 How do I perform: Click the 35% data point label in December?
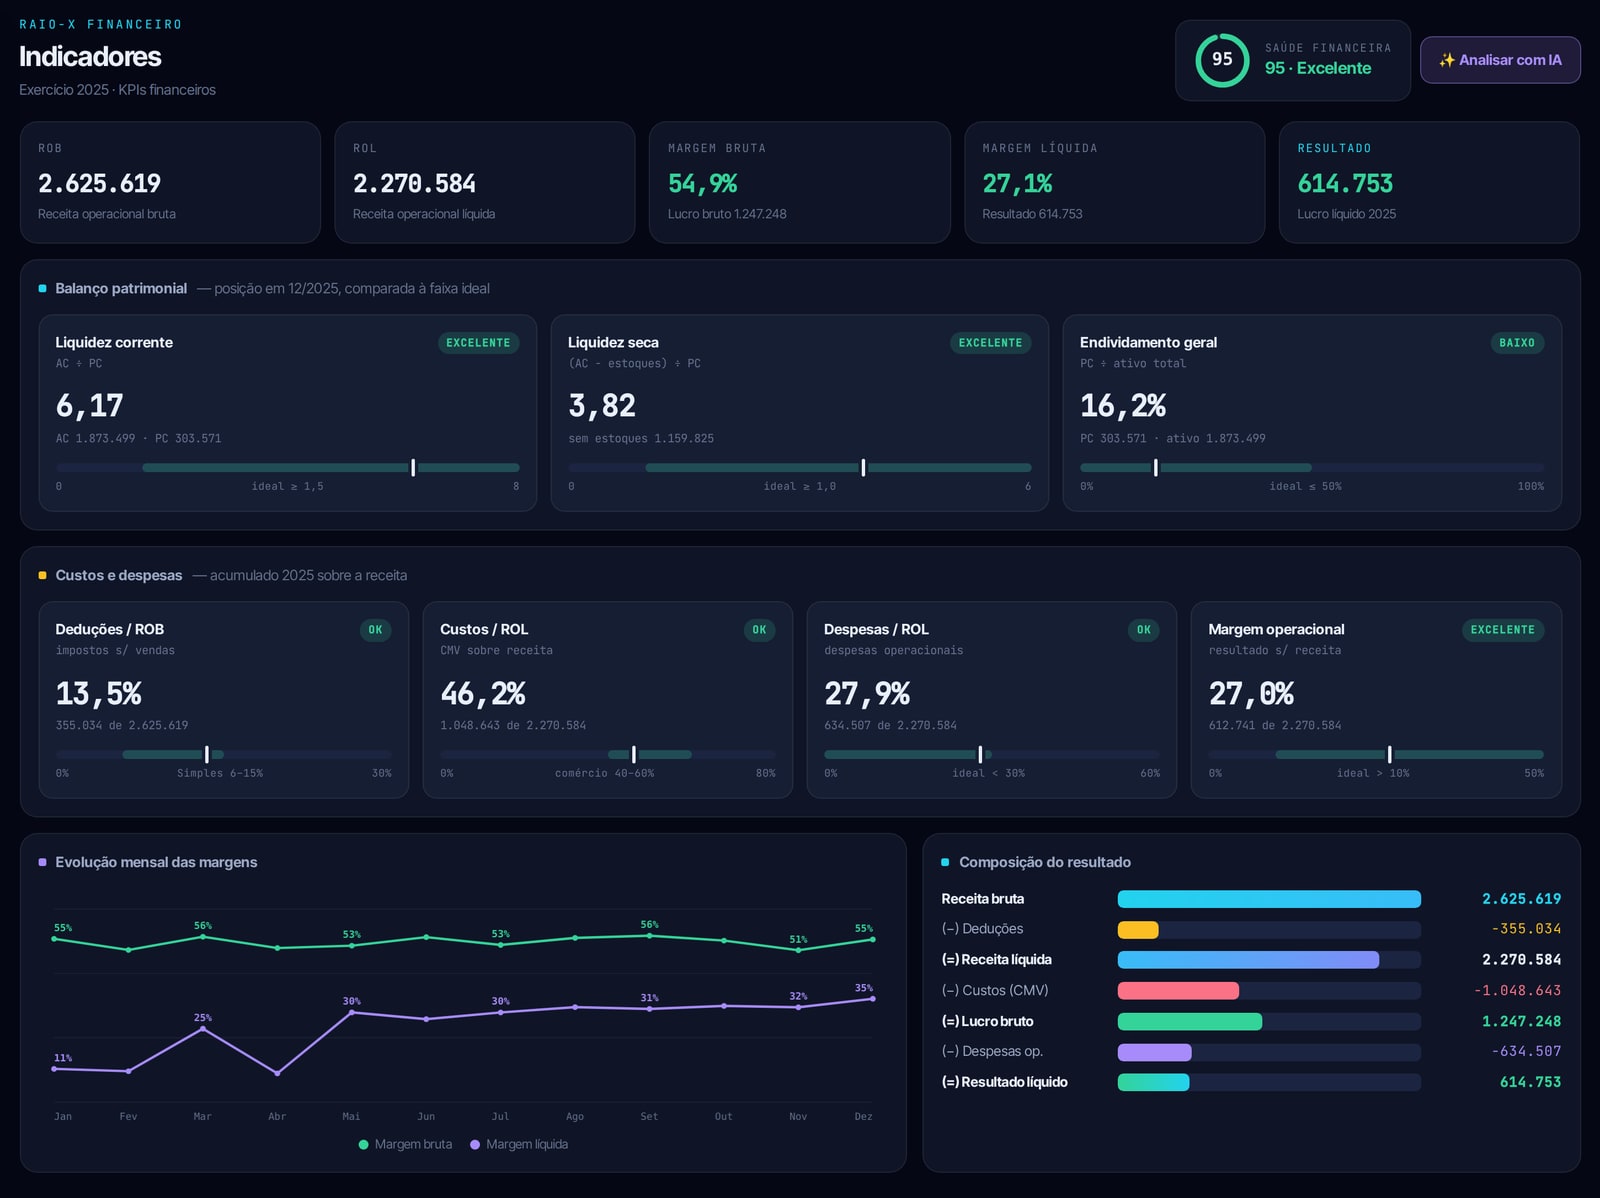pos(864,988)
